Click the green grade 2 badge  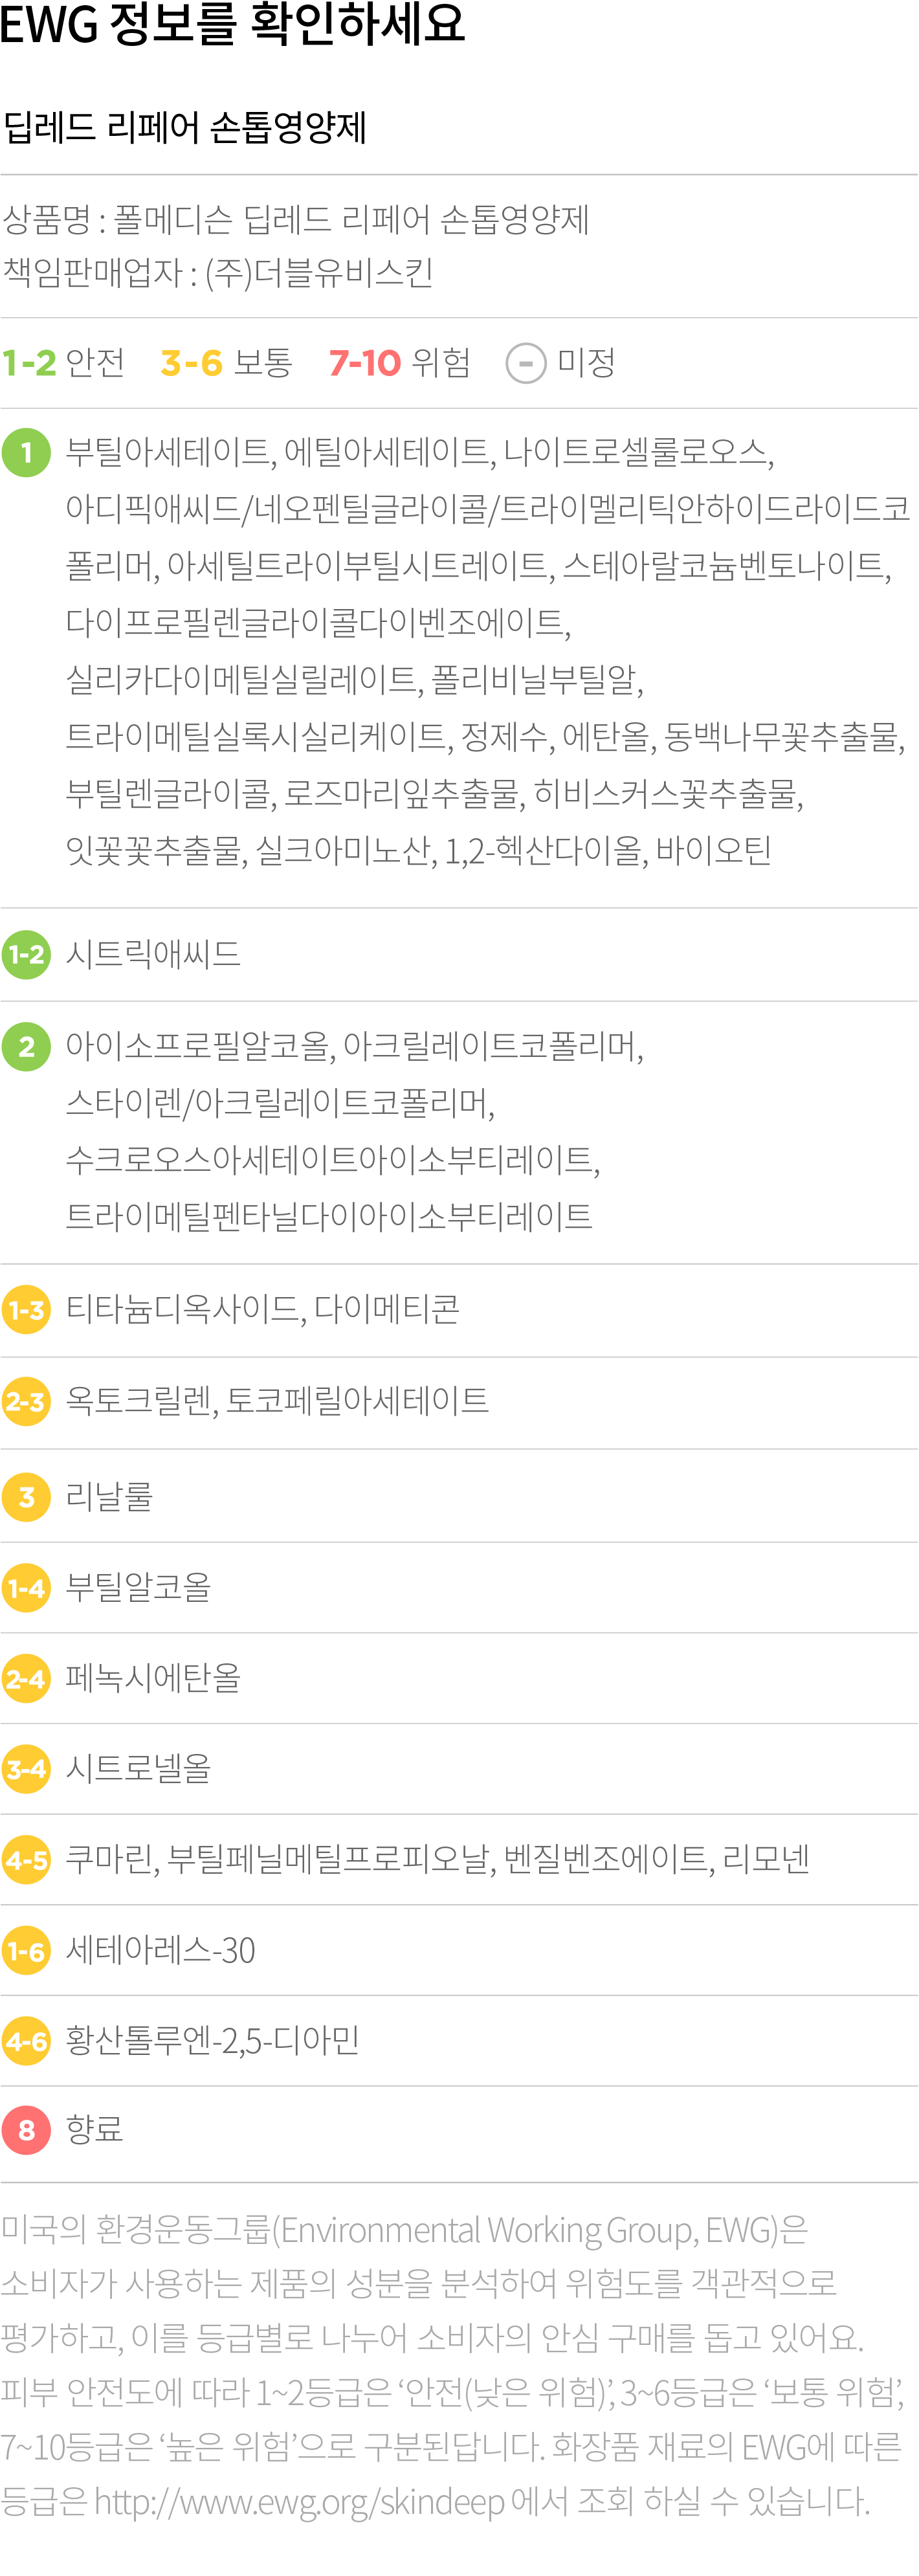26,1047
